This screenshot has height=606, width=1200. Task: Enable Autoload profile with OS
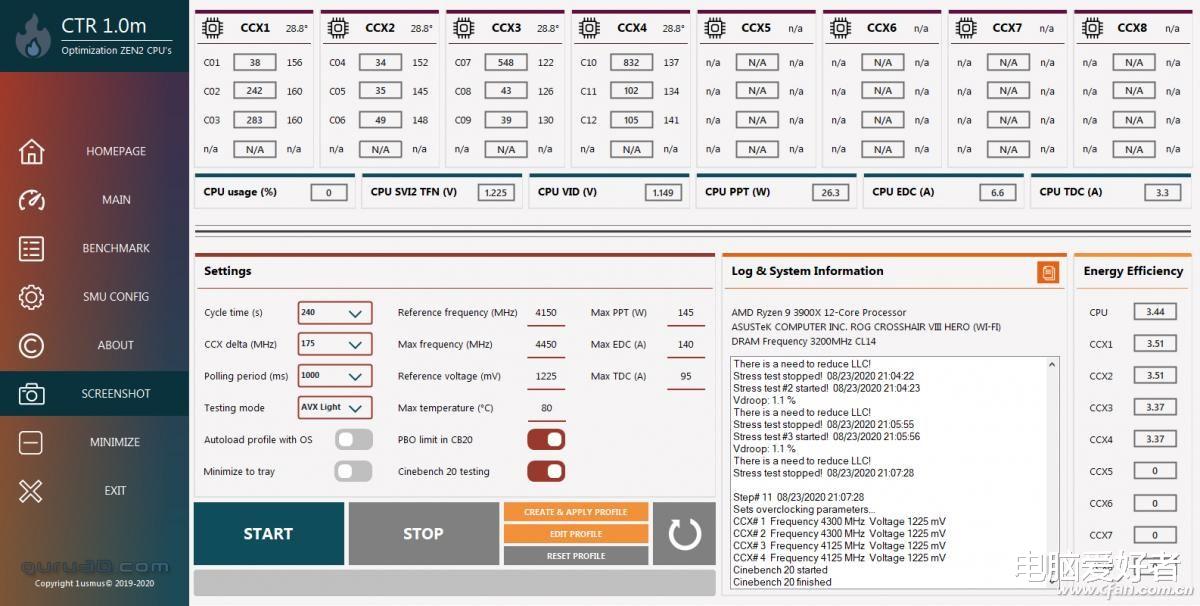click(353, 440)
